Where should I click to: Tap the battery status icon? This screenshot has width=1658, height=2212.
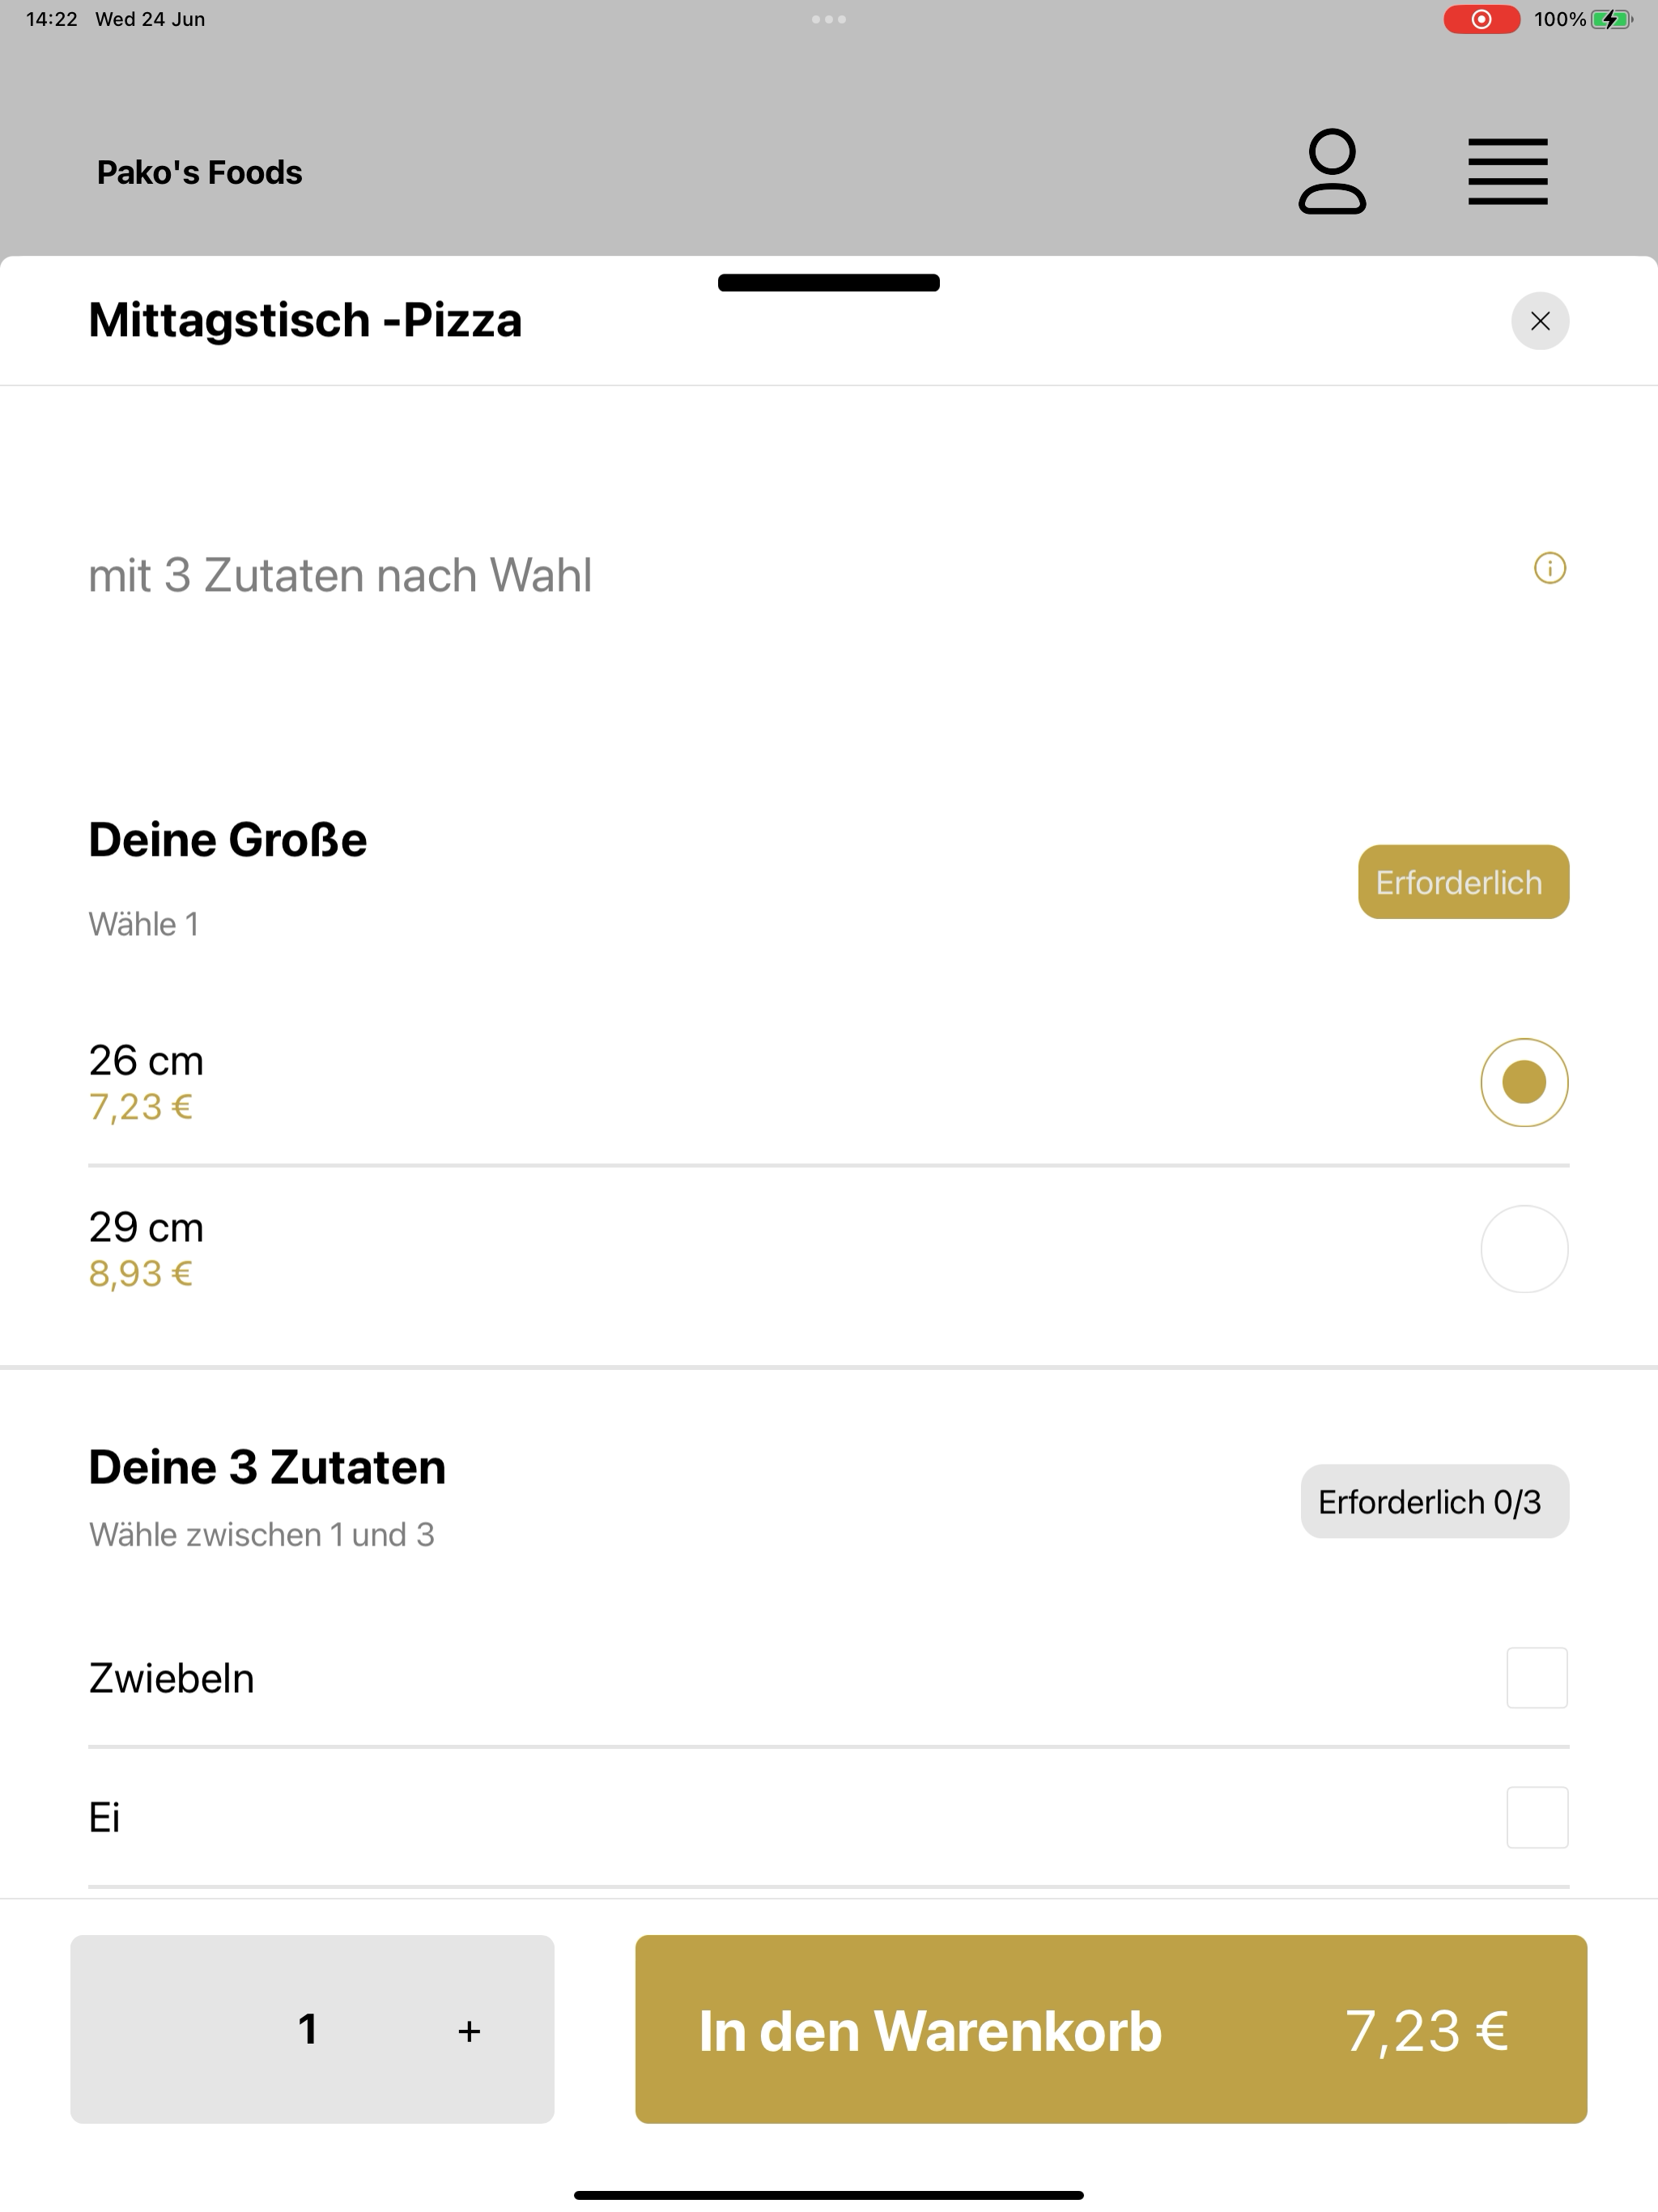tap(1611, 19)
